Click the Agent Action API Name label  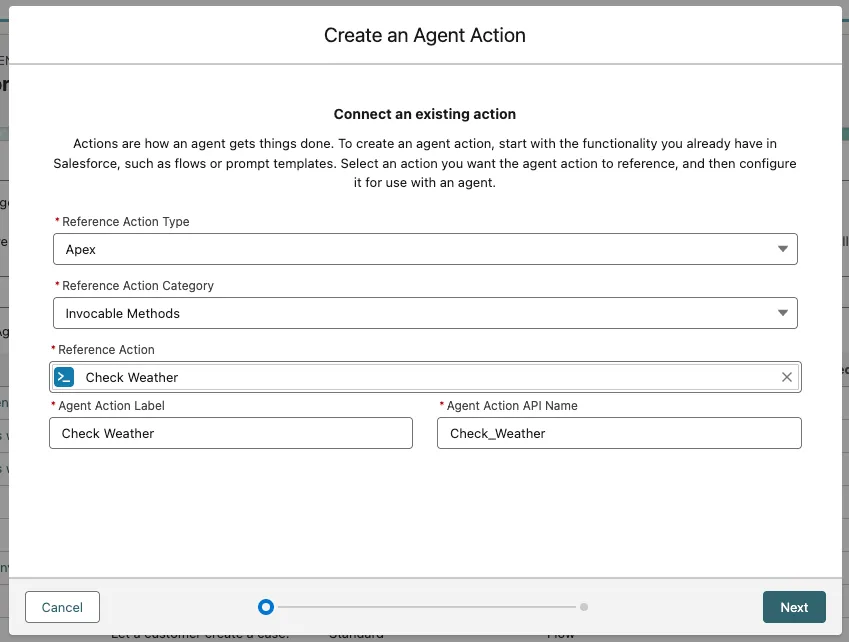[512, 406]
